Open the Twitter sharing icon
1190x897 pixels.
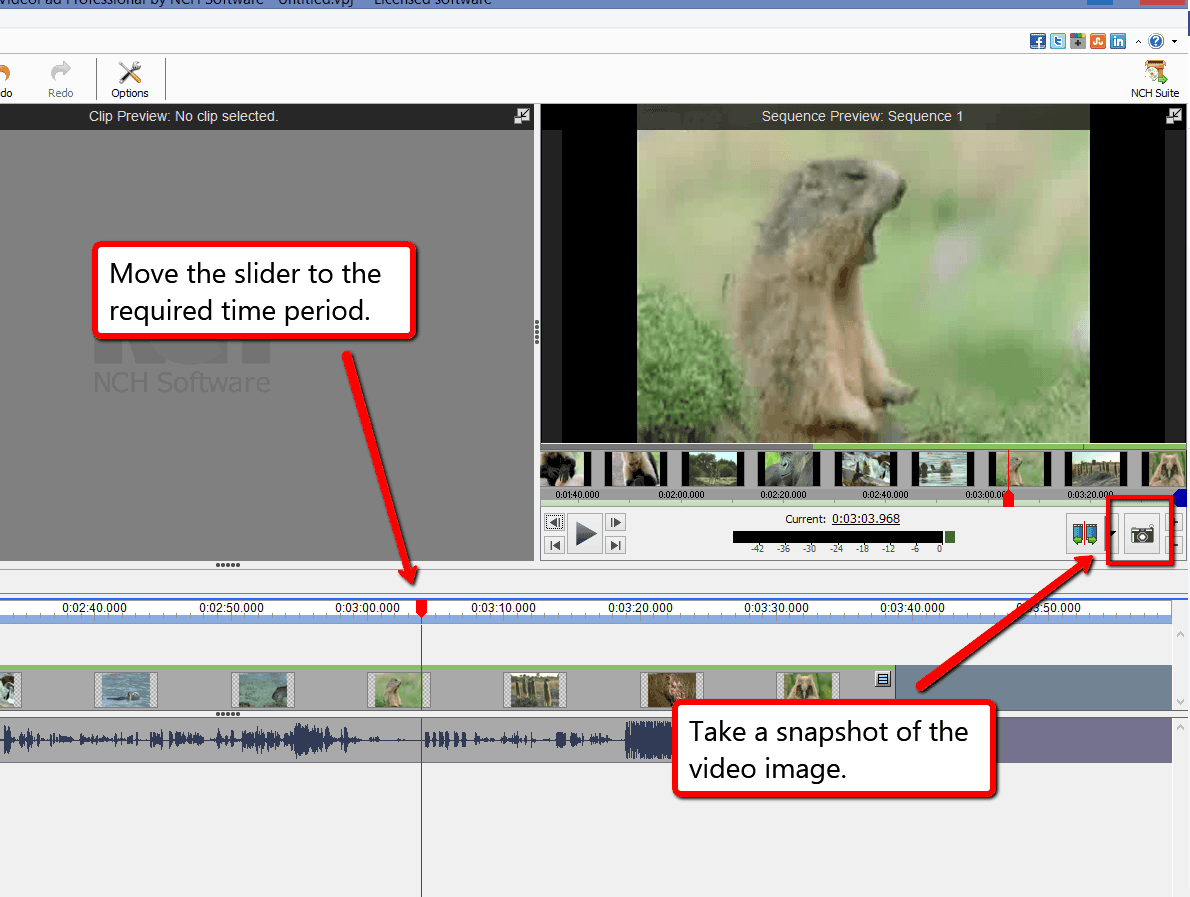[x=1057, y=41]
